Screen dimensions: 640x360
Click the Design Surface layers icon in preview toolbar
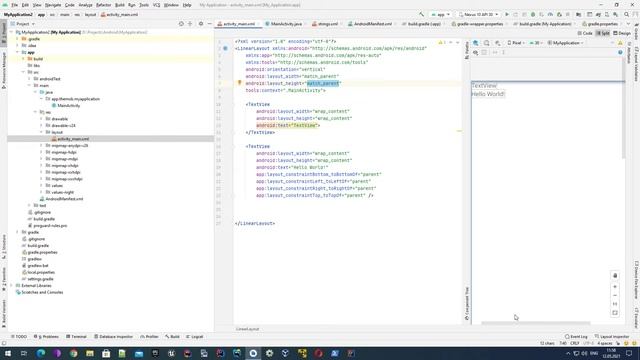(x=476, y=43)
